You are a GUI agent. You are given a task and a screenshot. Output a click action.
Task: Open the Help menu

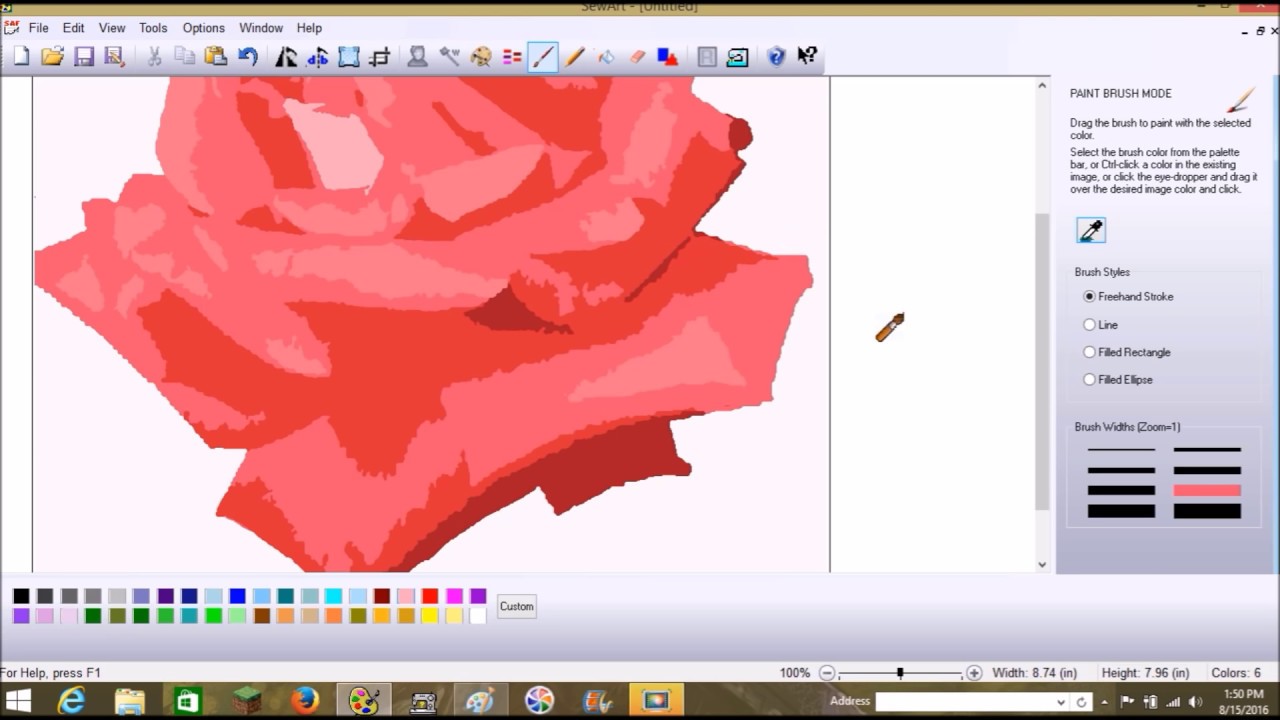click(309, 28)
